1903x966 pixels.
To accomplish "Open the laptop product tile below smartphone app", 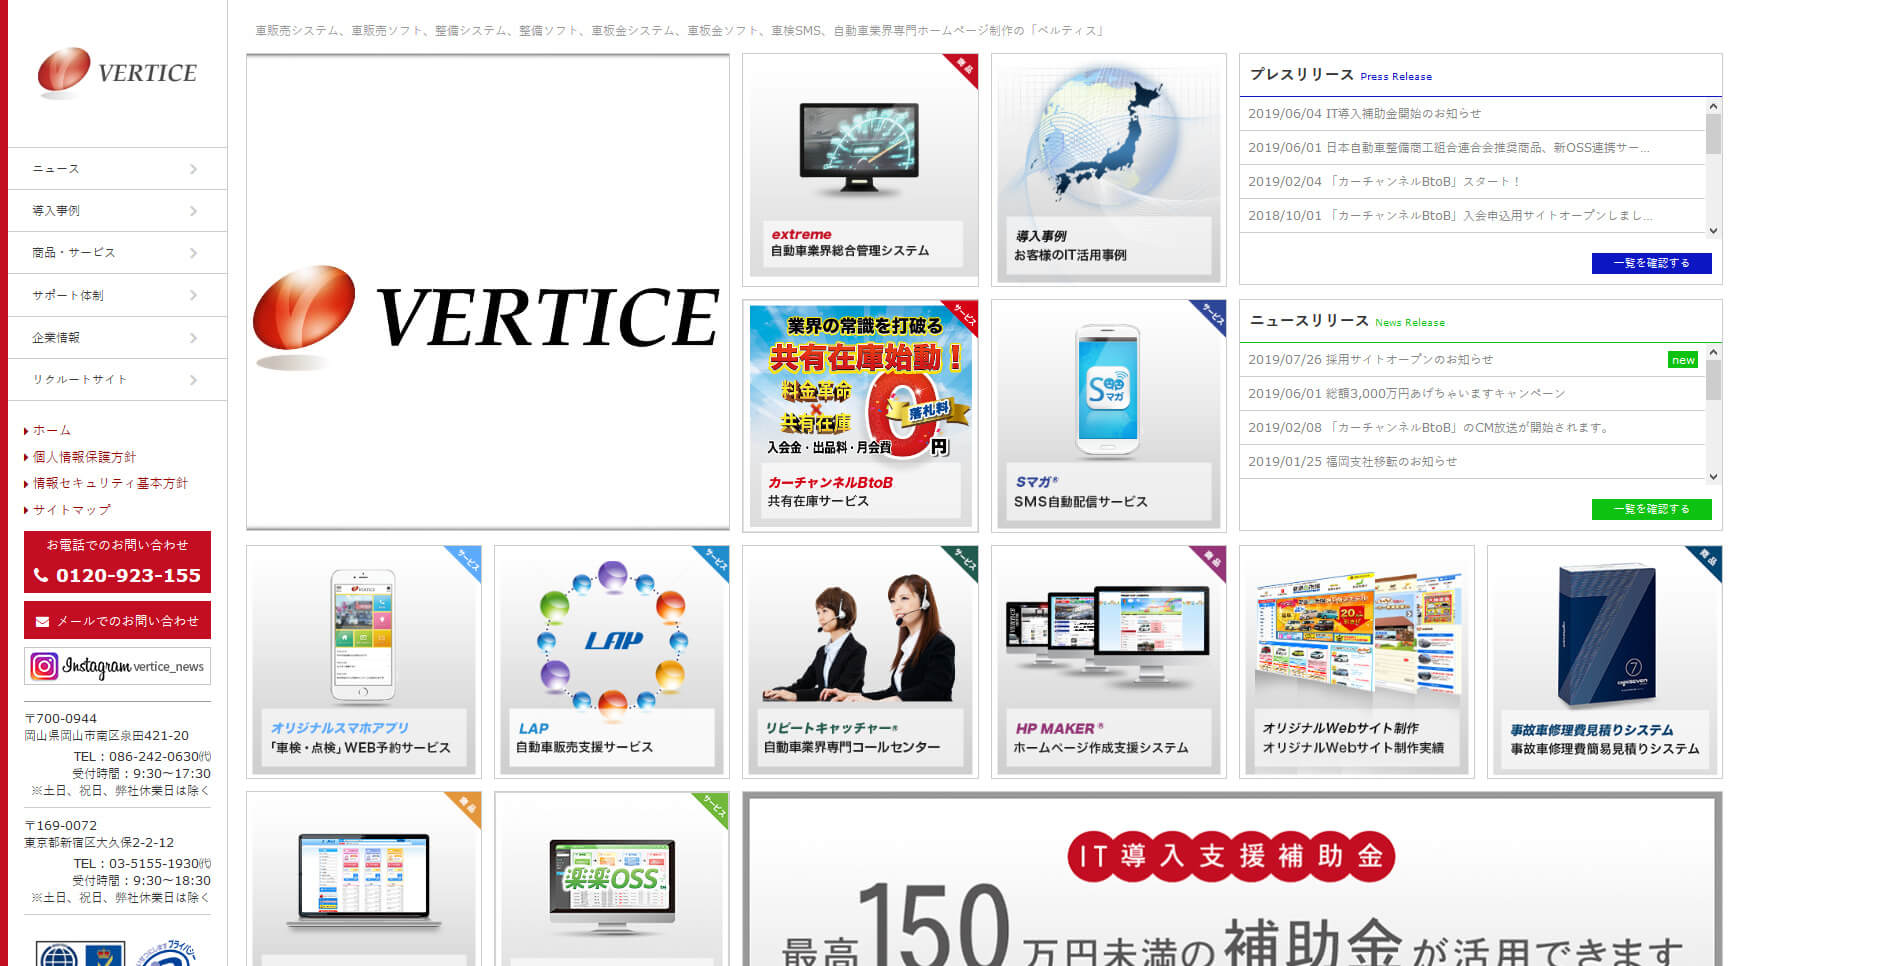I will (x=364, y=879).
